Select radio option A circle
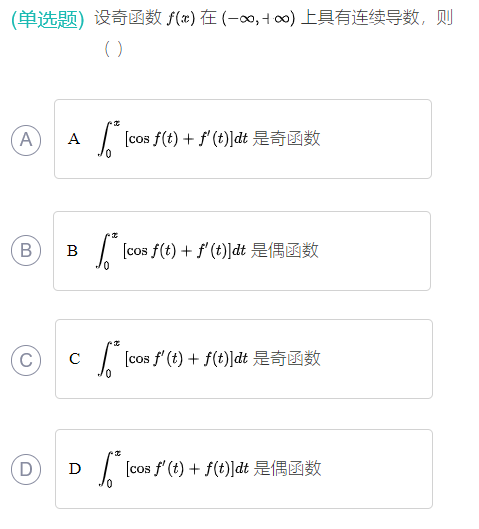Viewport: 479px width, 529px height. (26, 140)
